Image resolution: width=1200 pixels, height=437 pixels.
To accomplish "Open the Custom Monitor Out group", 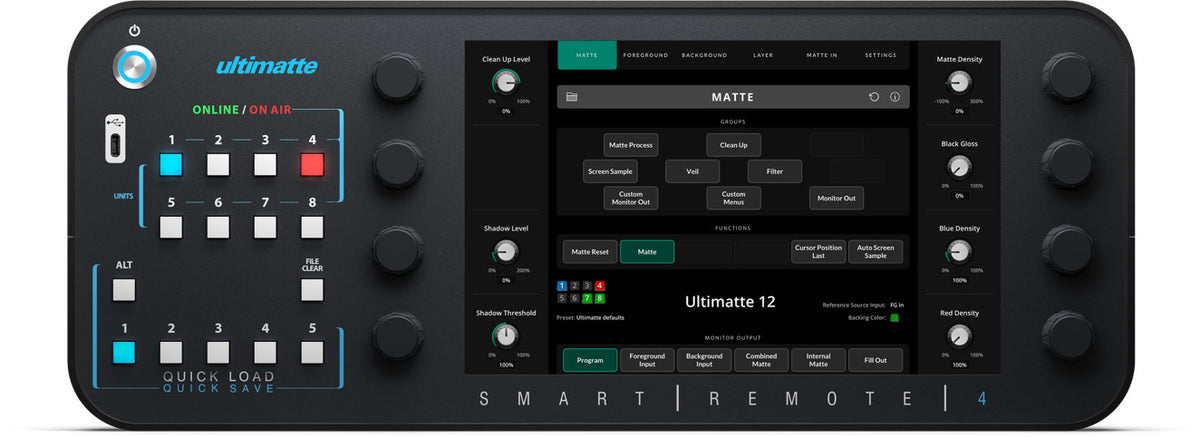I will point(631,198).
